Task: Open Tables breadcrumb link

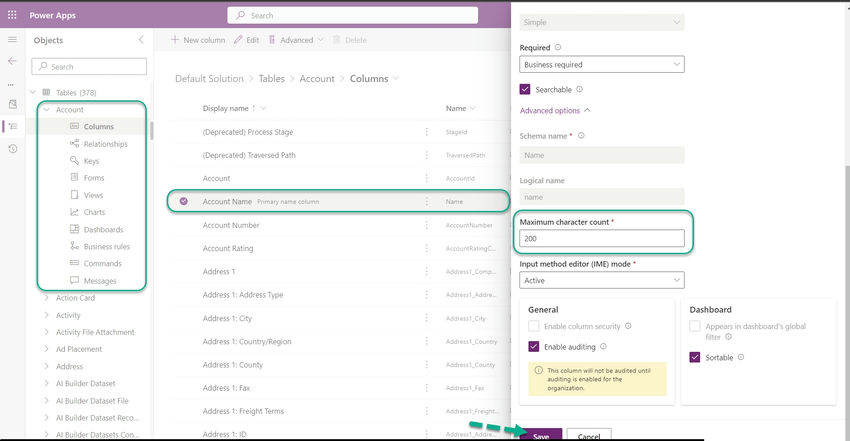Action: coord(272,79)
